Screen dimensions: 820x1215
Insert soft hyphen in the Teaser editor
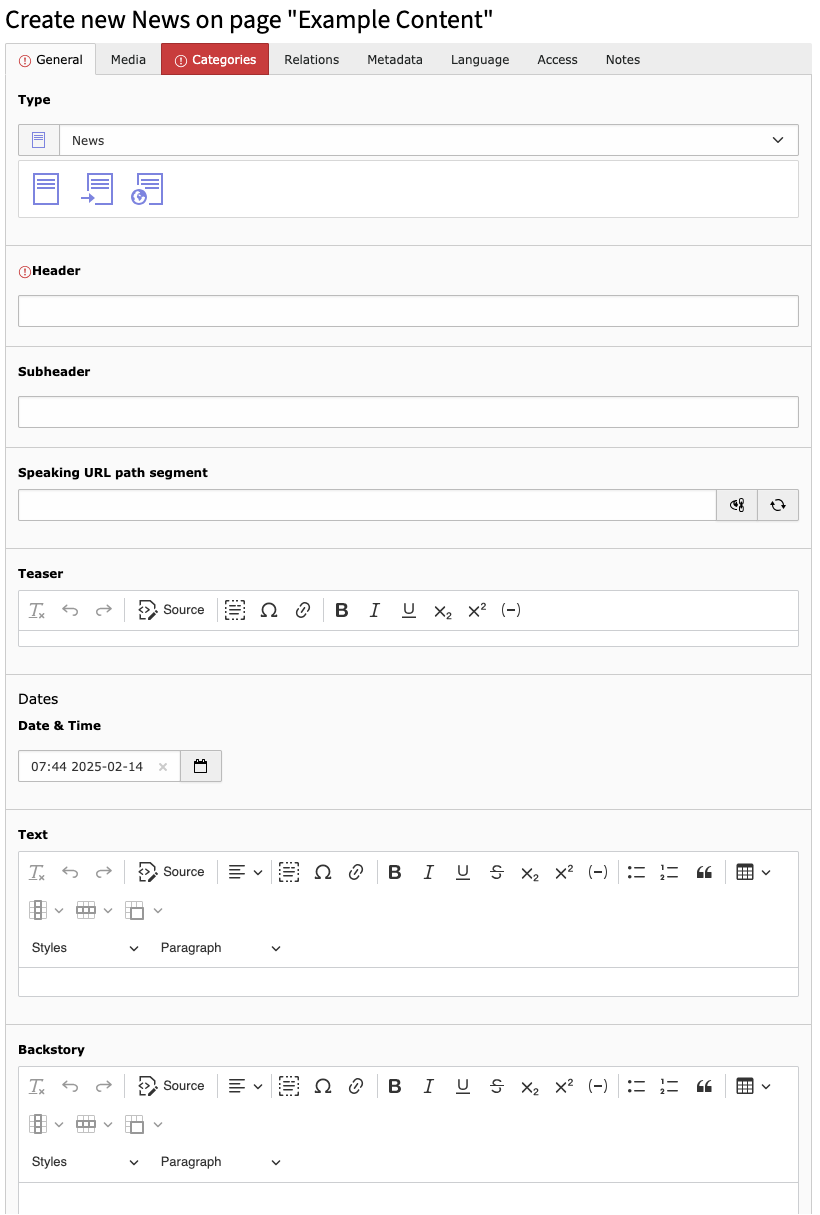[511, 610]
